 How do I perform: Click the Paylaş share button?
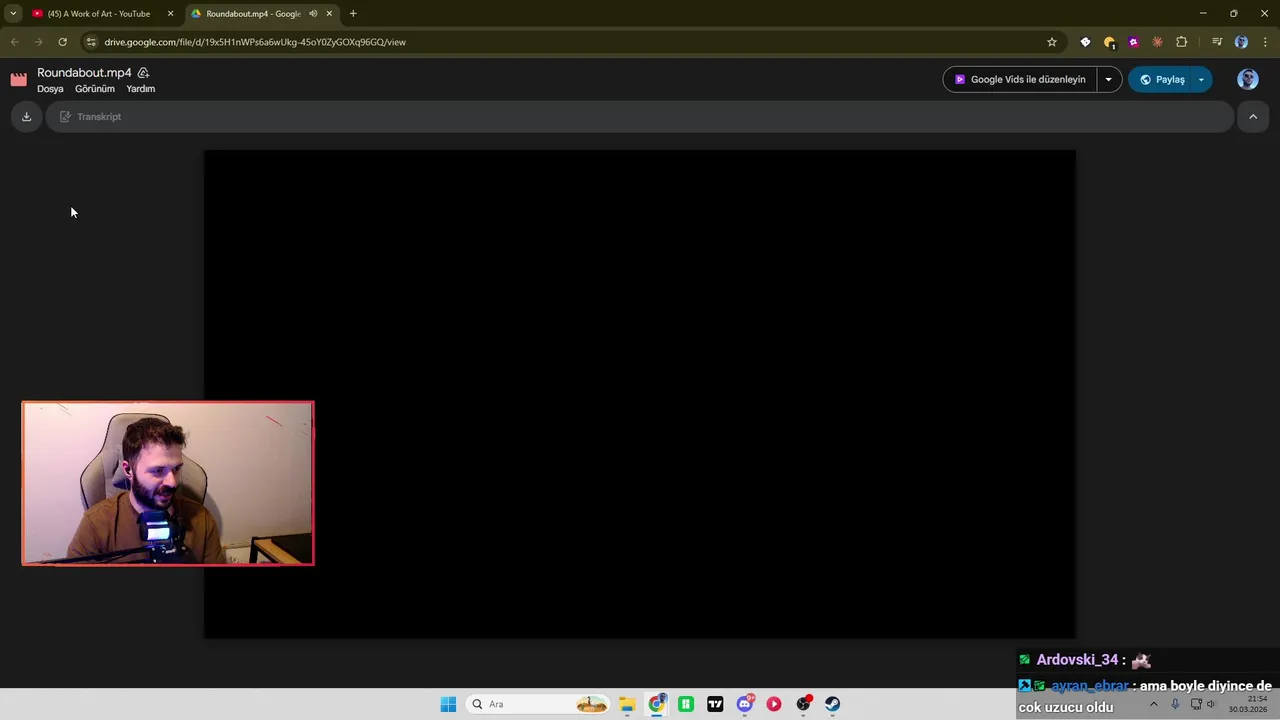click(1161, 79)
